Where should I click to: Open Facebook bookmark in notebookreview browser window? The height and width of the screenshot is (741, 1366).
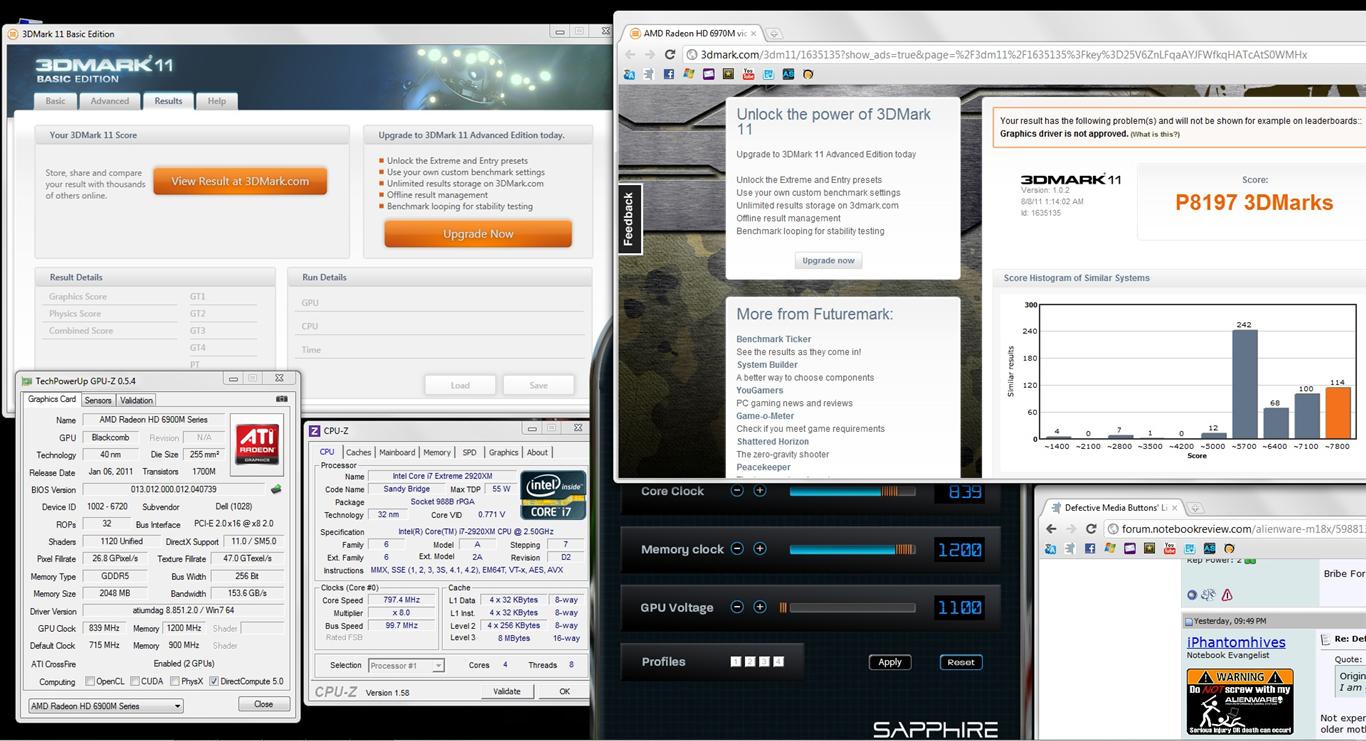click(x=1090, y=548)
